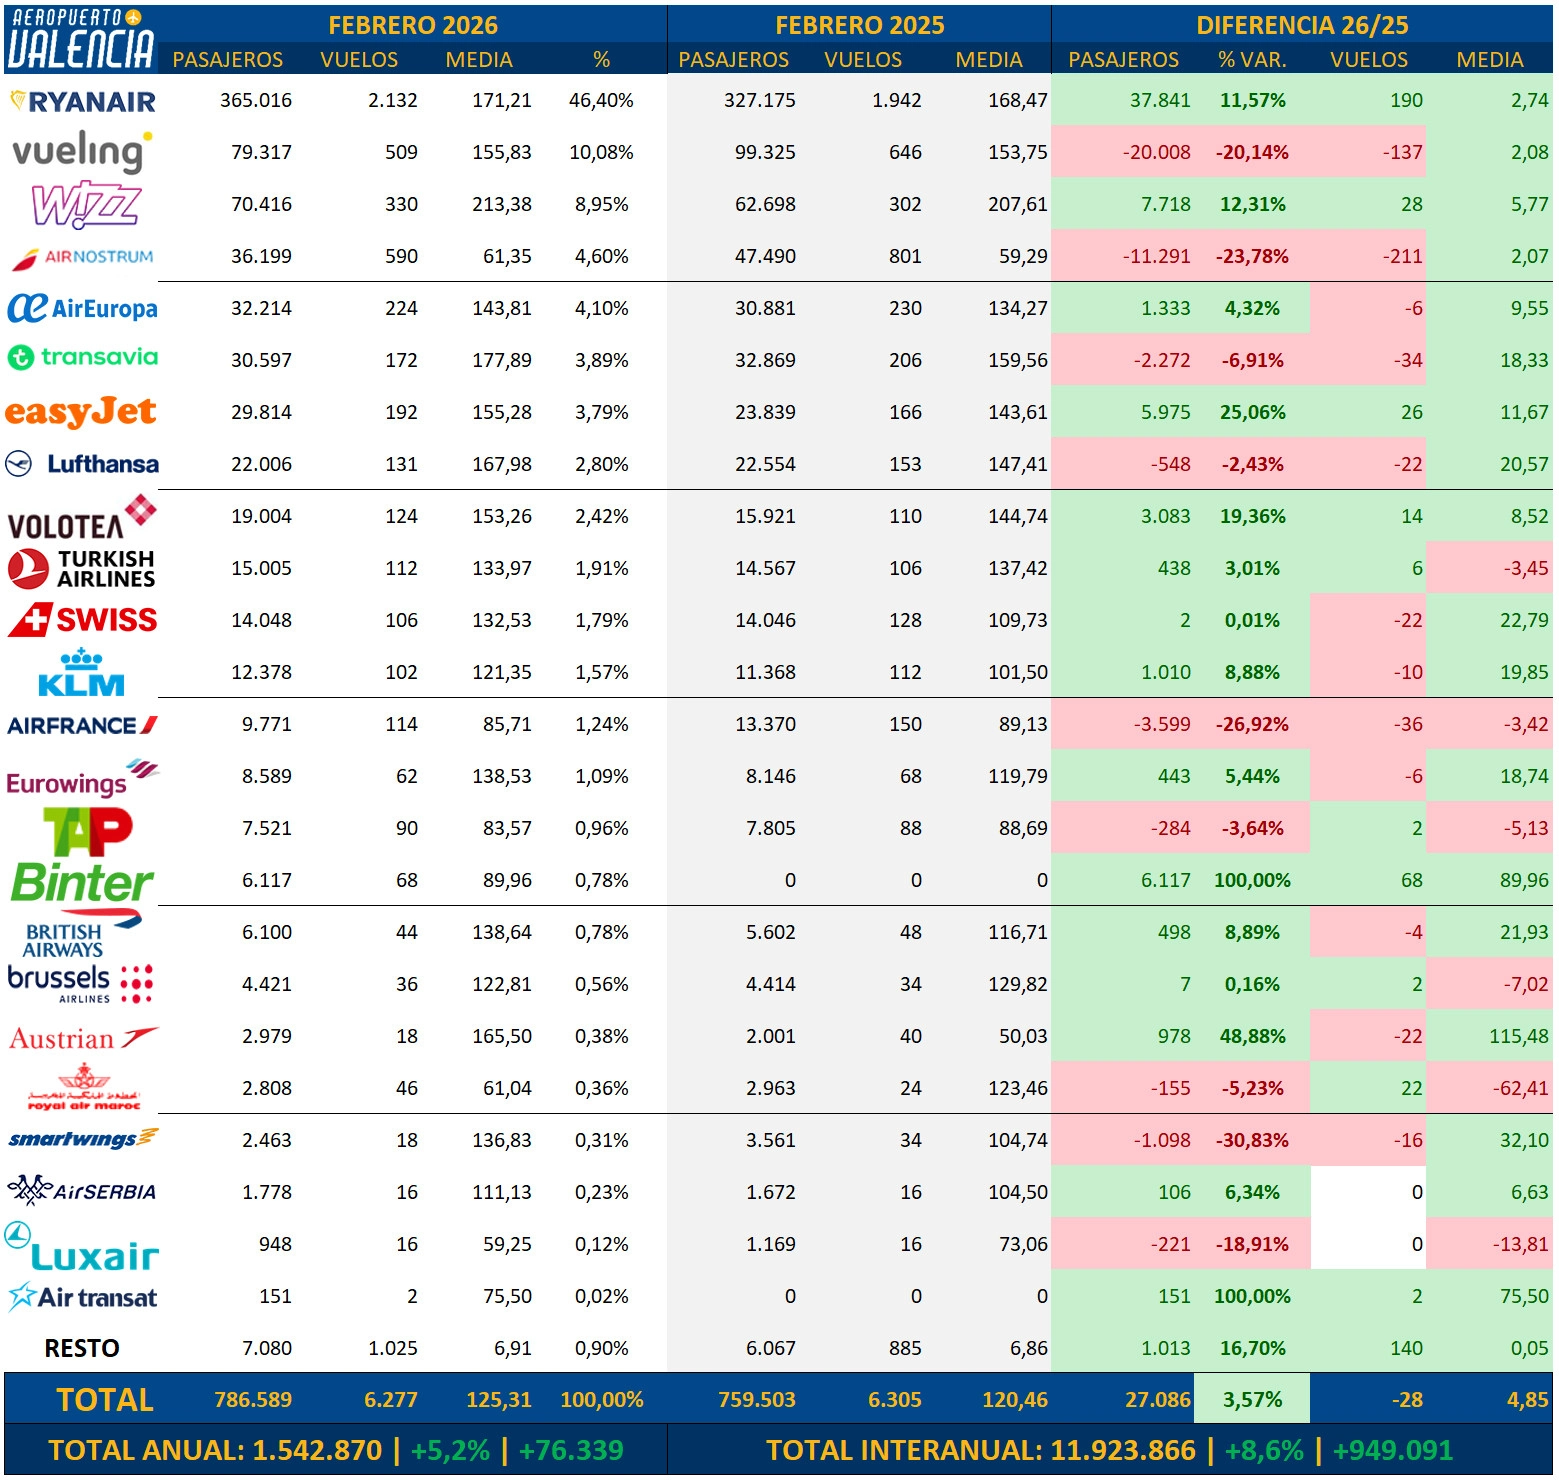Click the Aeropuerto Valencia logo
The height and width of the screenshot is (1480, 1559).
tap(80, 39)
